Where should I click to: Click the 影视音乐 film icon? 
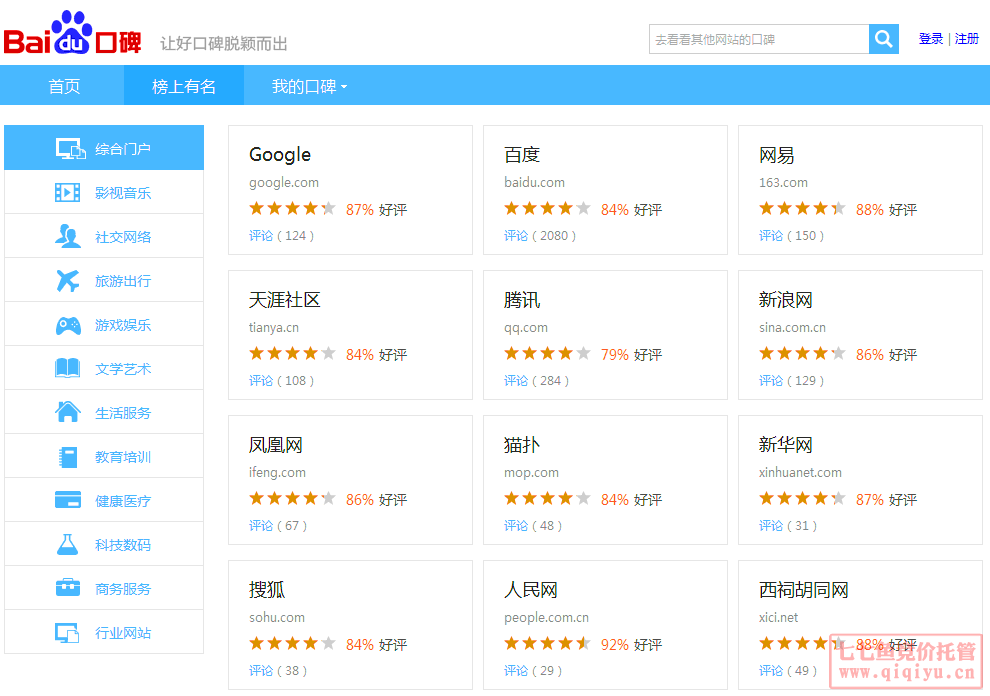[68, 193]
